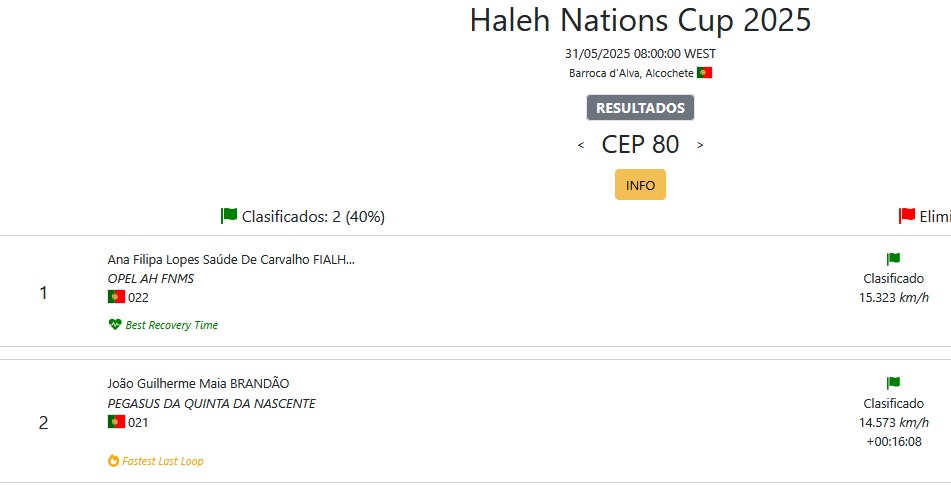
Task: Click the 14.573 km/h speed result
Action: (x=893, y=422)
